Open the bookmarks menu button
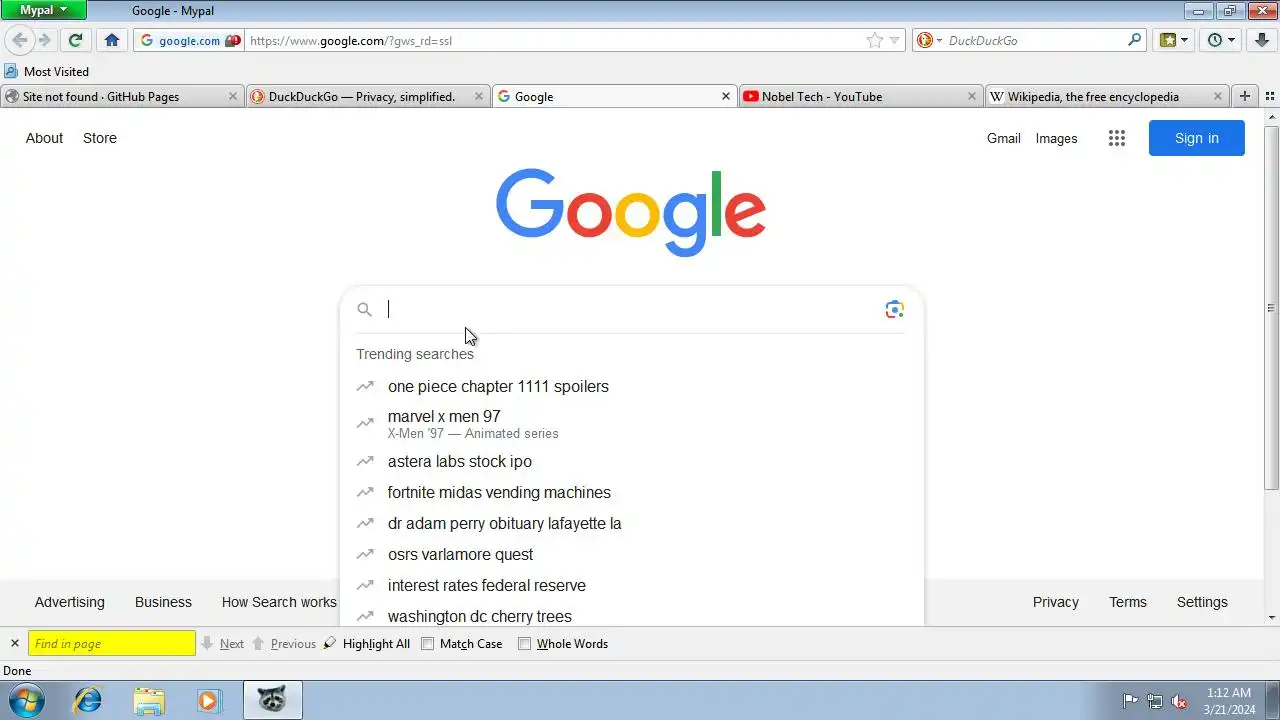 click(x=1174, y=40)
